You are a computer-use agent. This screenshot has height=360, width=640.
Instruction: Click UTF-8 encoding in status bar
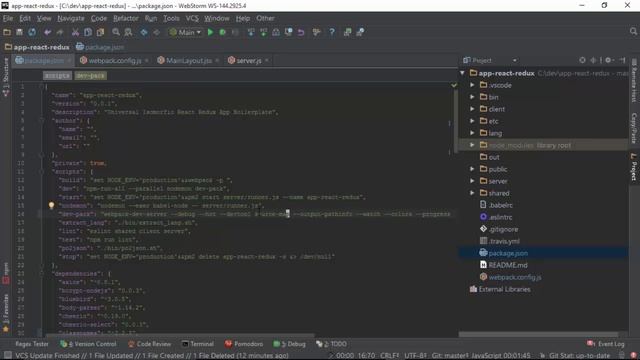point(415,356)
